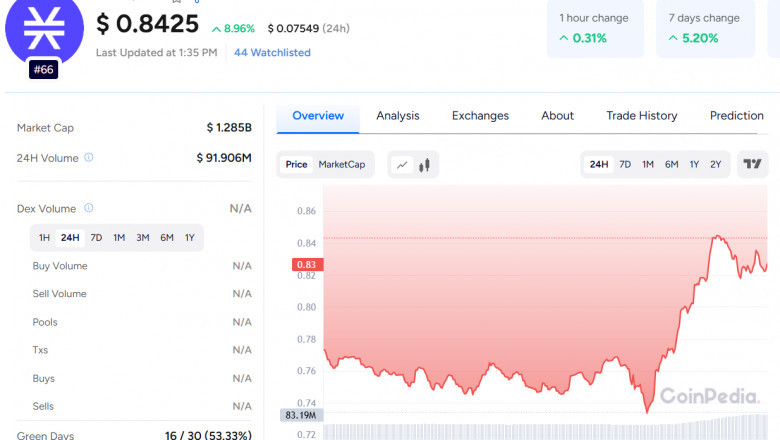Click the Txs row label

click(x=40, y=350)
